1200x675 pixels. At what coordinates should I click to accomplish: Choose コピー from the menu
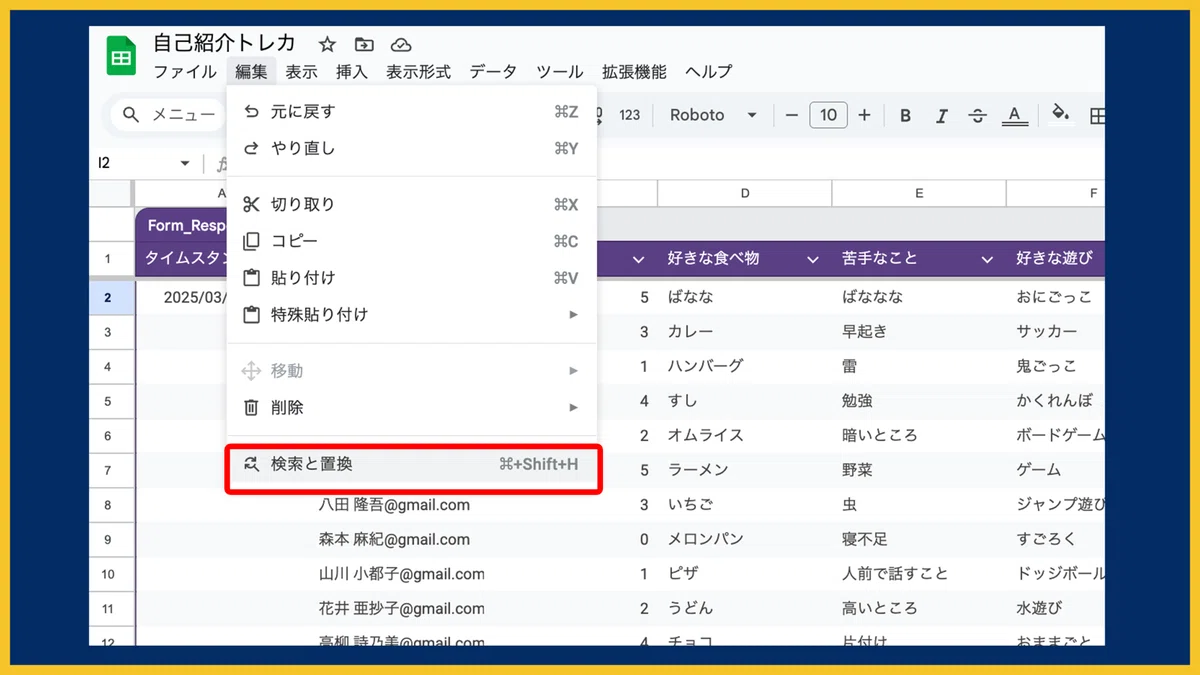[411, 241]
